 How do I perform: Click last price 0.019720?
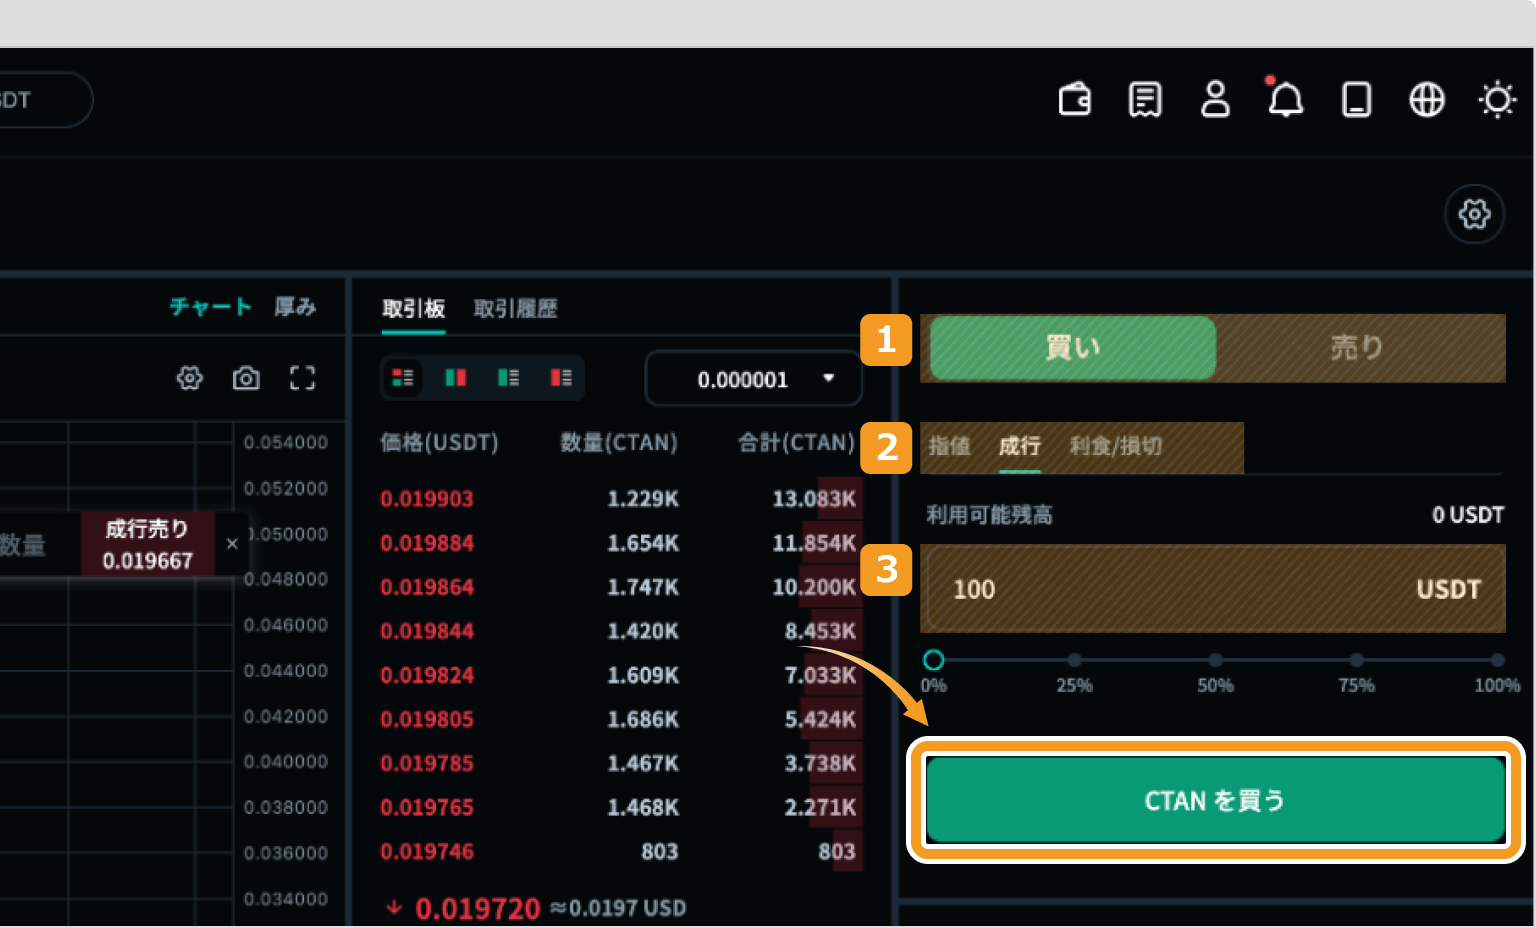(x=478, y=908)
